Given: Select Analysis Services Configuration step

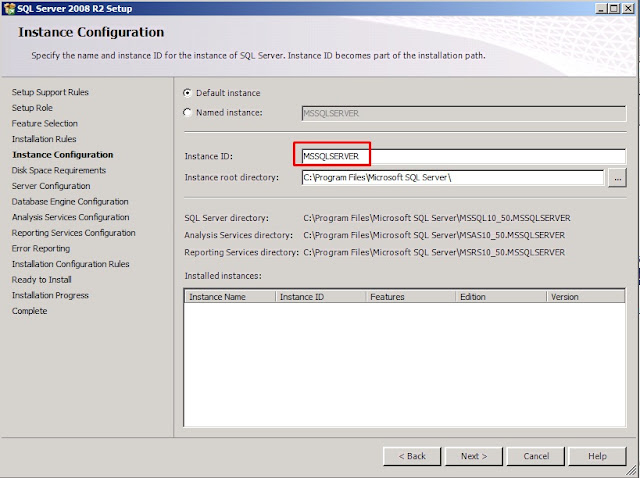Looking at the screenshot, I should pos(70,217).
